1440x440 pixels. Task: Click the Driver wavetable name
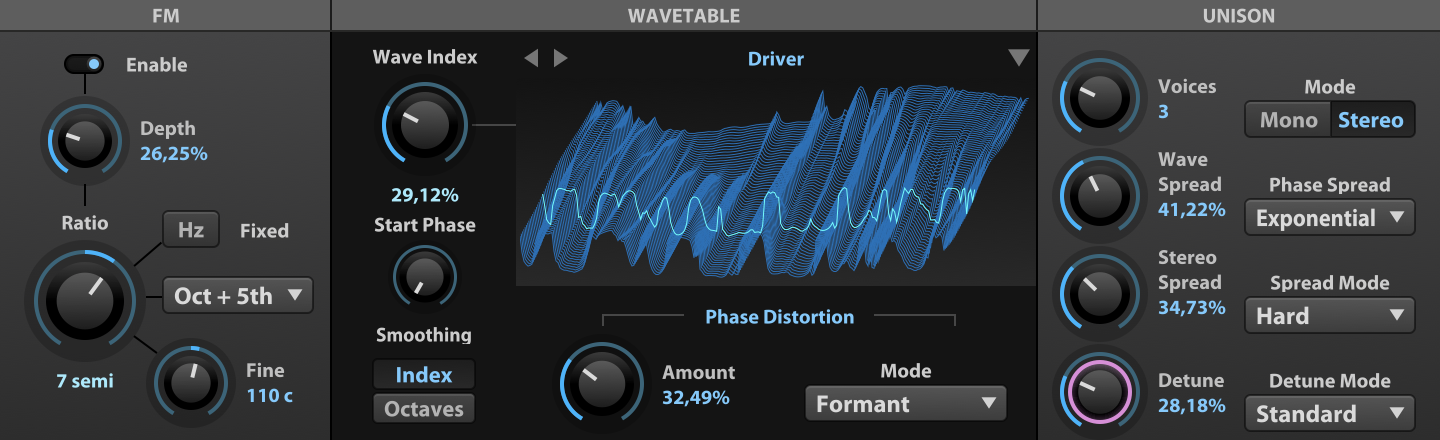(776, 59)
